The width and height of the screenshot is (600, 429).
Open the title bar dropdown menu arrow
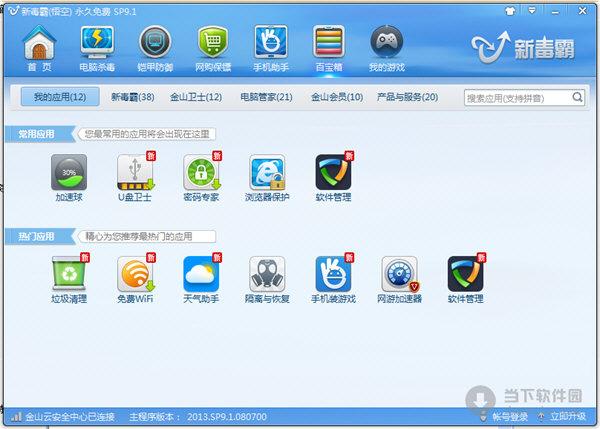coord(532,11)
